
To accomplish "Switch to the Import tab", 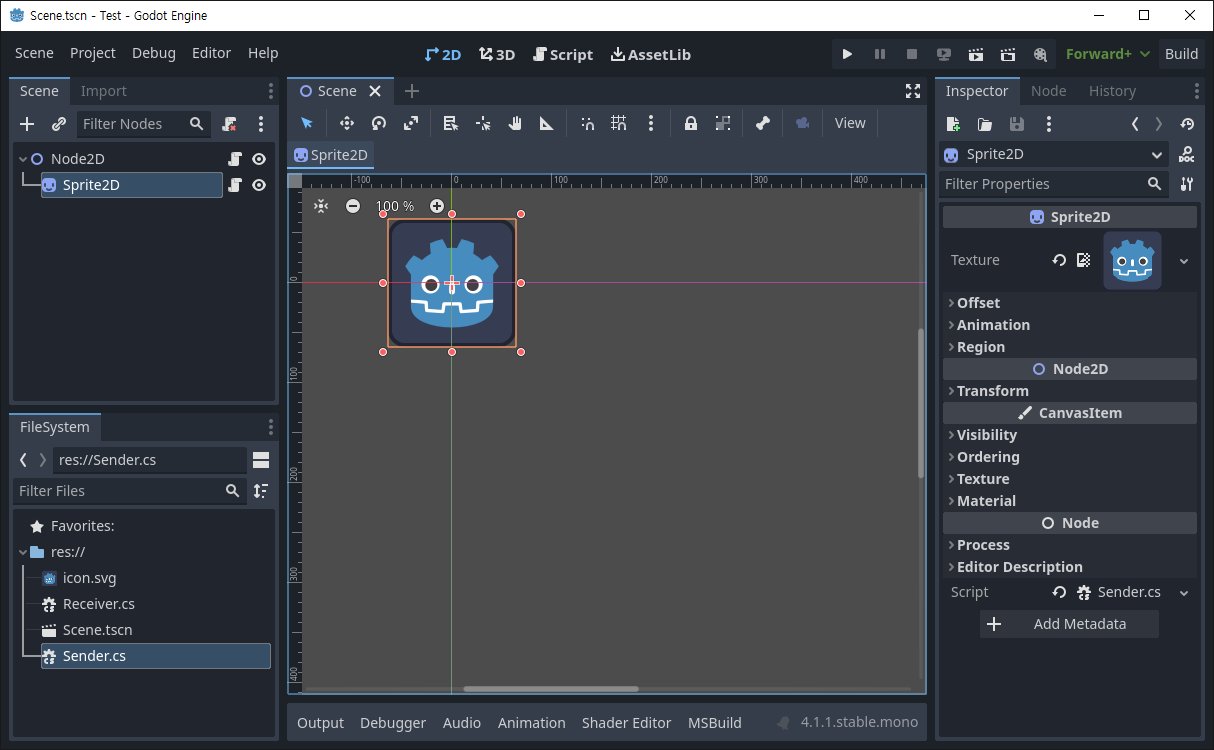I will click(104, 91).
